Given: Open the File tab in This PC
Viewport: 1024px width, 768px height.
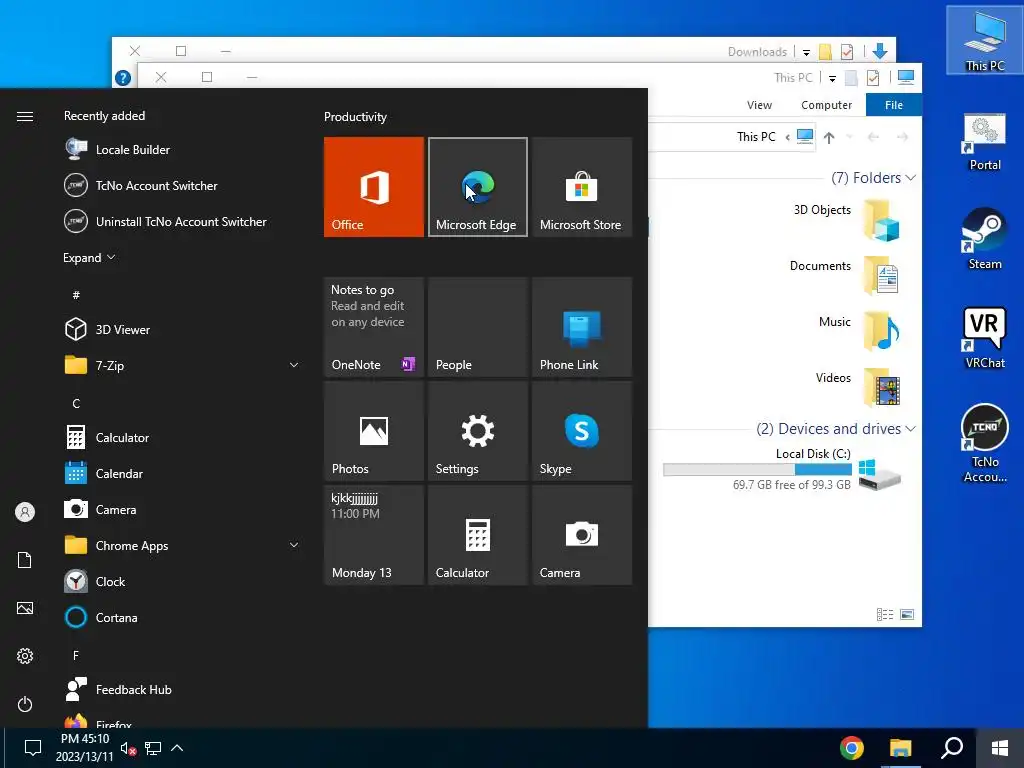Looking at the screenshot, I should tap(894, 105).
